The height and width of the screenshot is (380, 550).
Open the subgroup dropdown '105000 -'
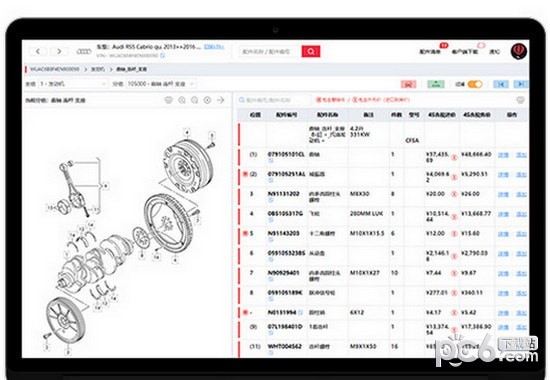(161, 84)
